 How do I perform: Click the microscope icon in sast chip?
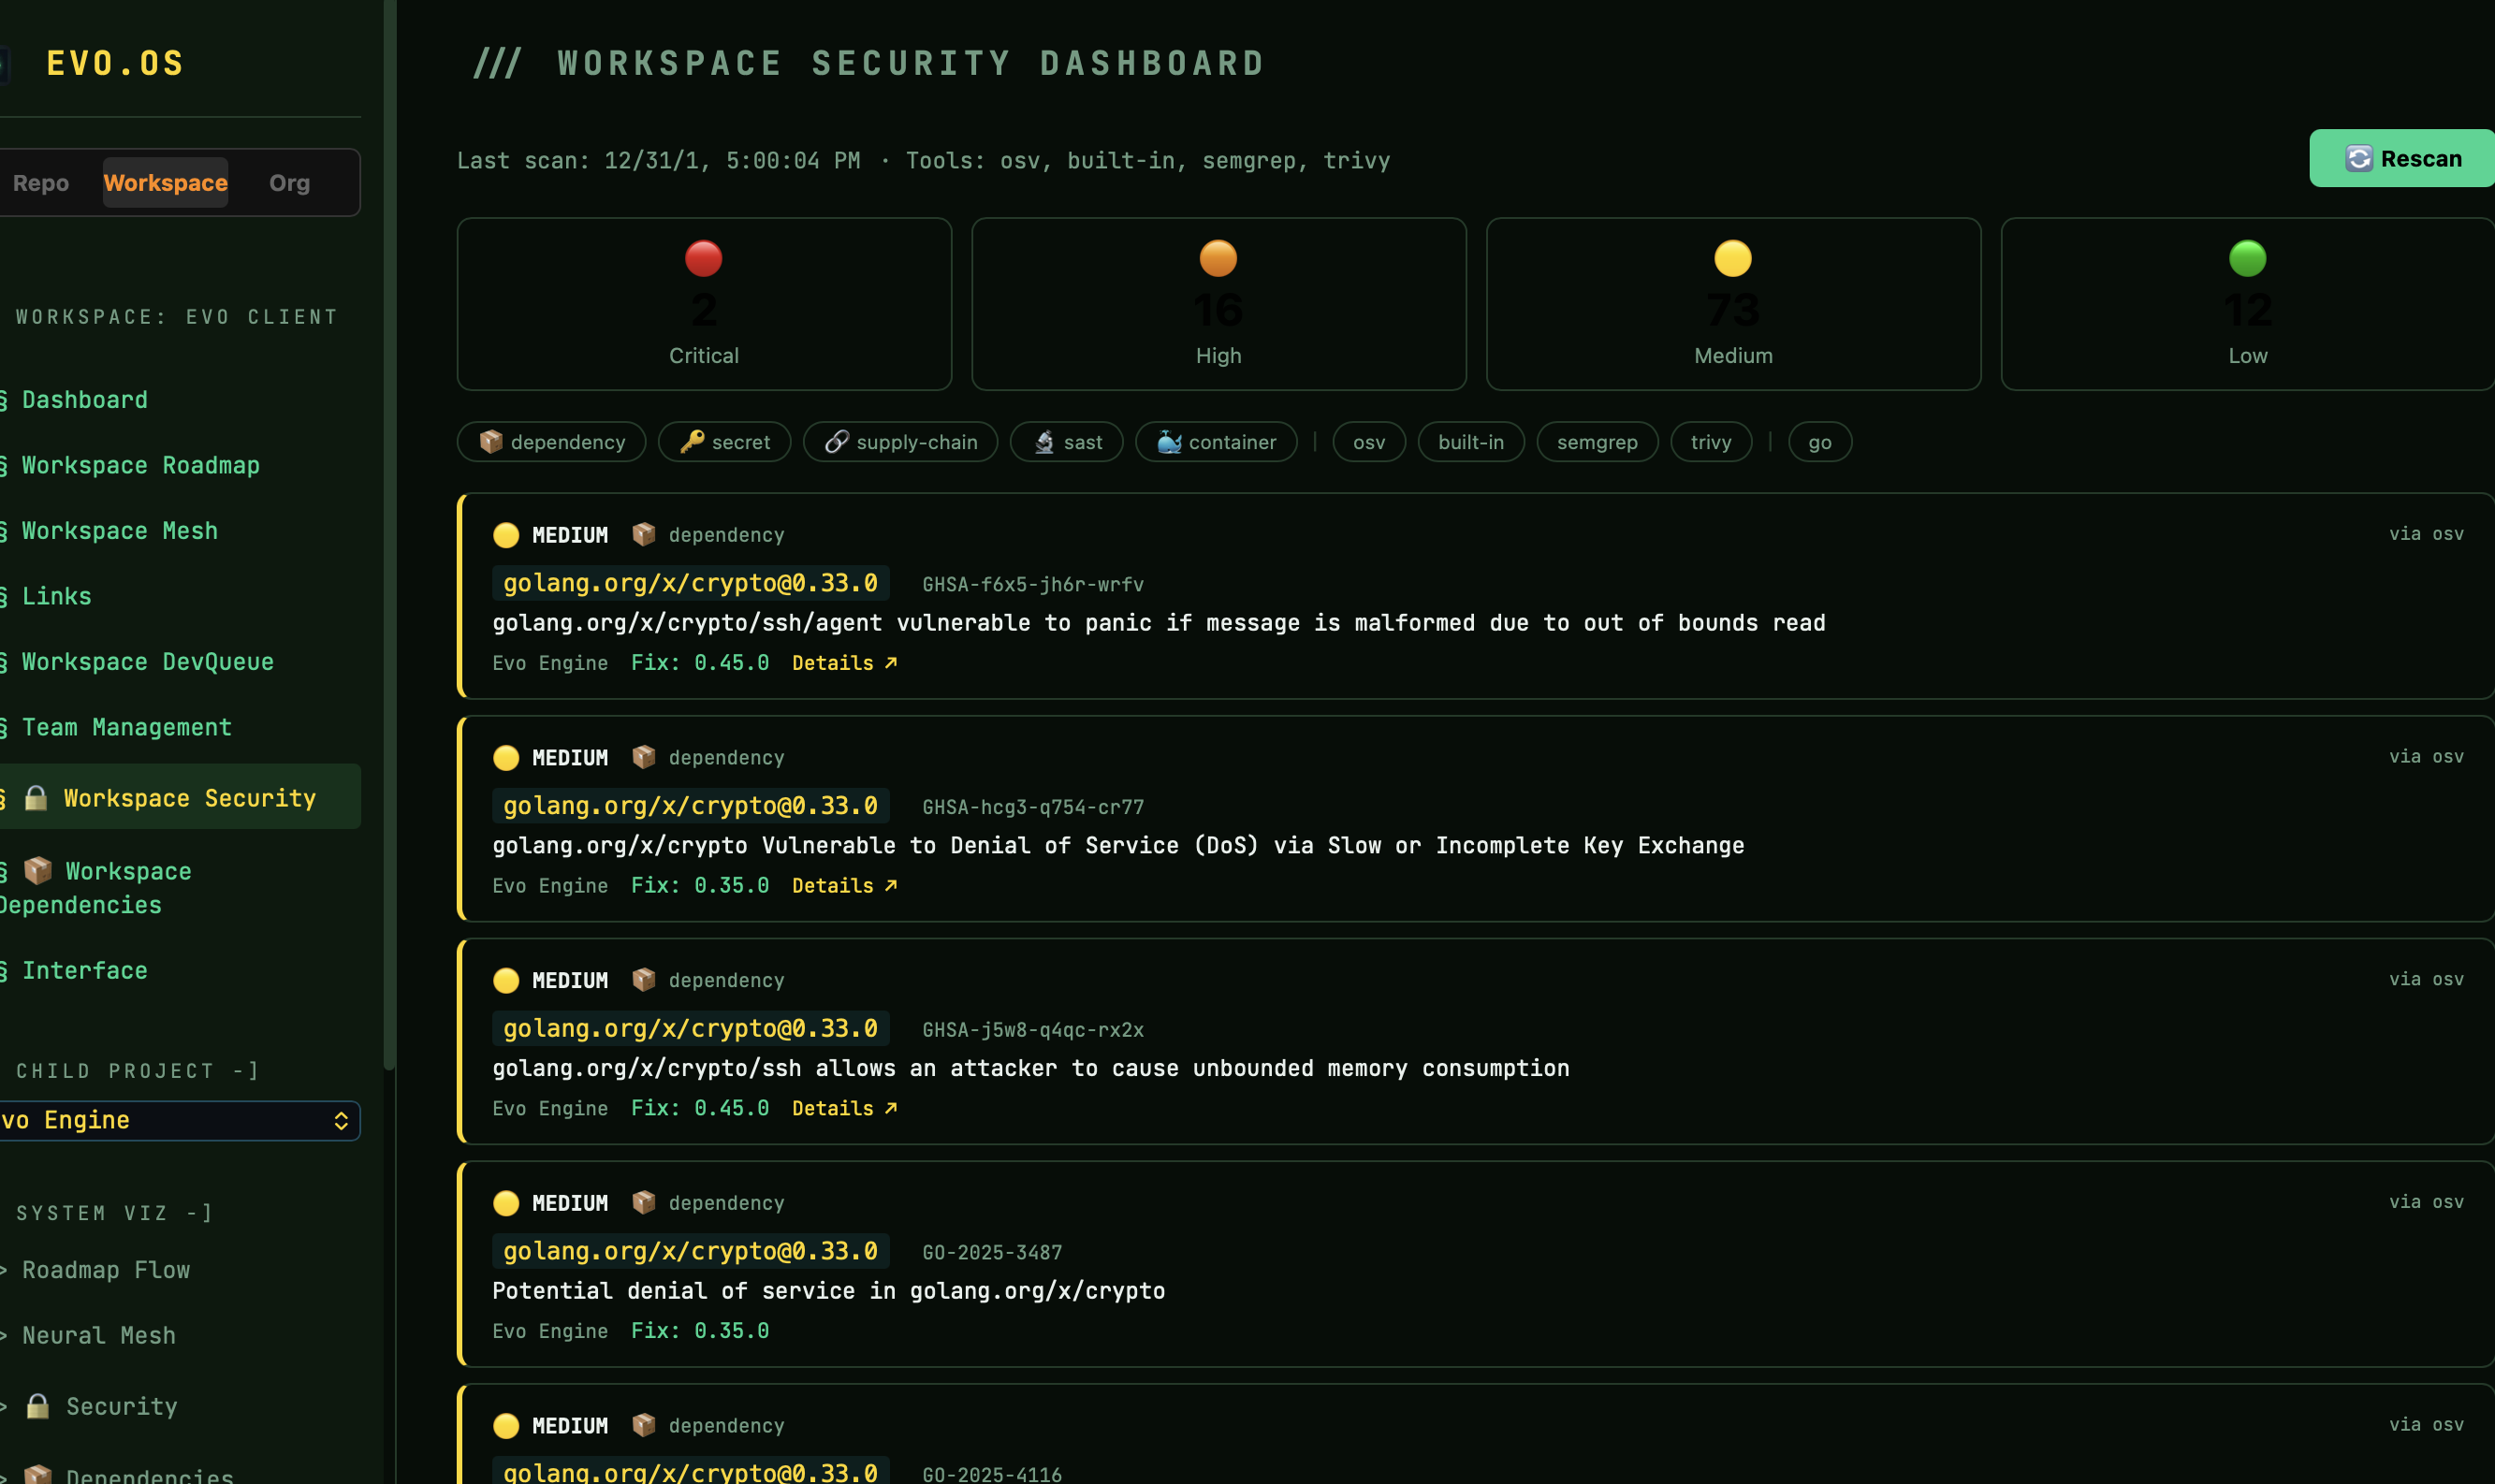(x=1044, y=442)
